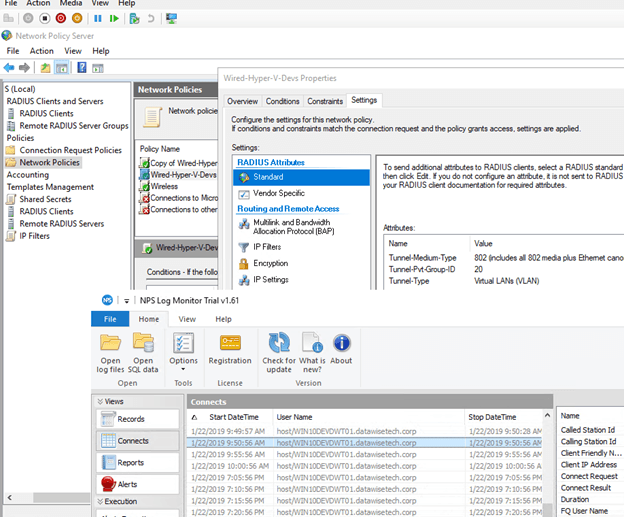Select Connections to Microsoft policy row

pyautogui.click(x=178, y=198)
